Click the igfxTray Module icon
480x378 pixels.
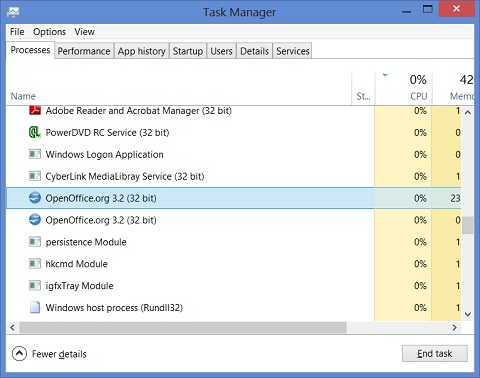coord(35,286)
